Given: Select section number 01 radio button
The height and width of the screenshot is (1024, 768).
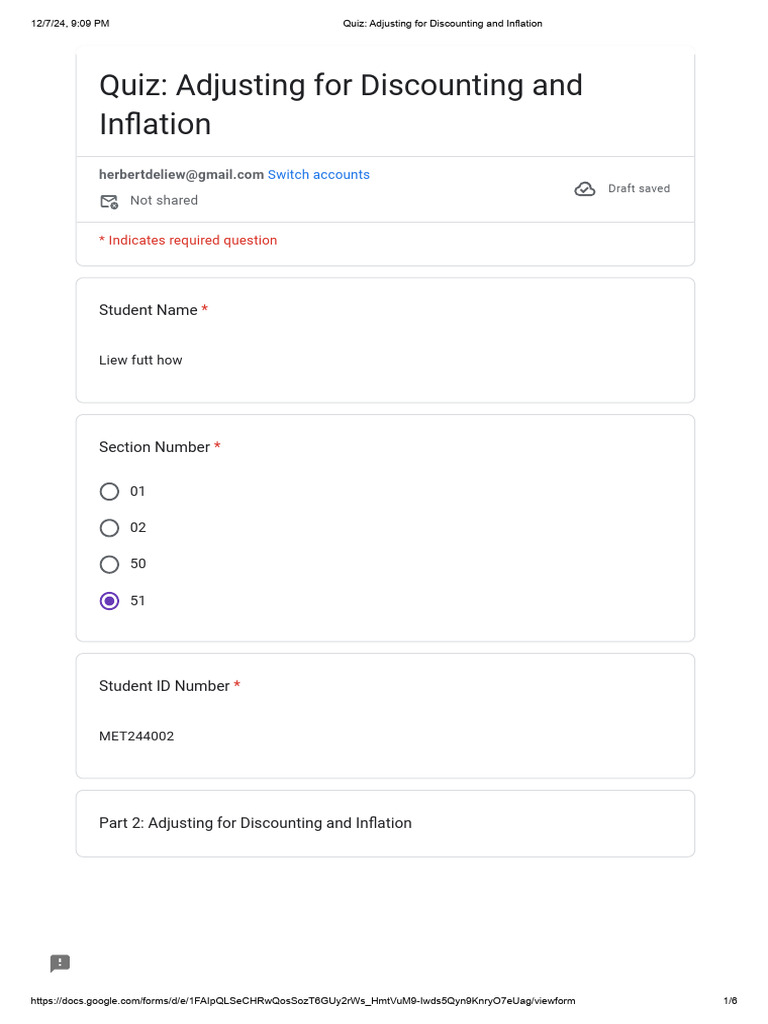Looking at the screenshot, I should pos(110,491).
